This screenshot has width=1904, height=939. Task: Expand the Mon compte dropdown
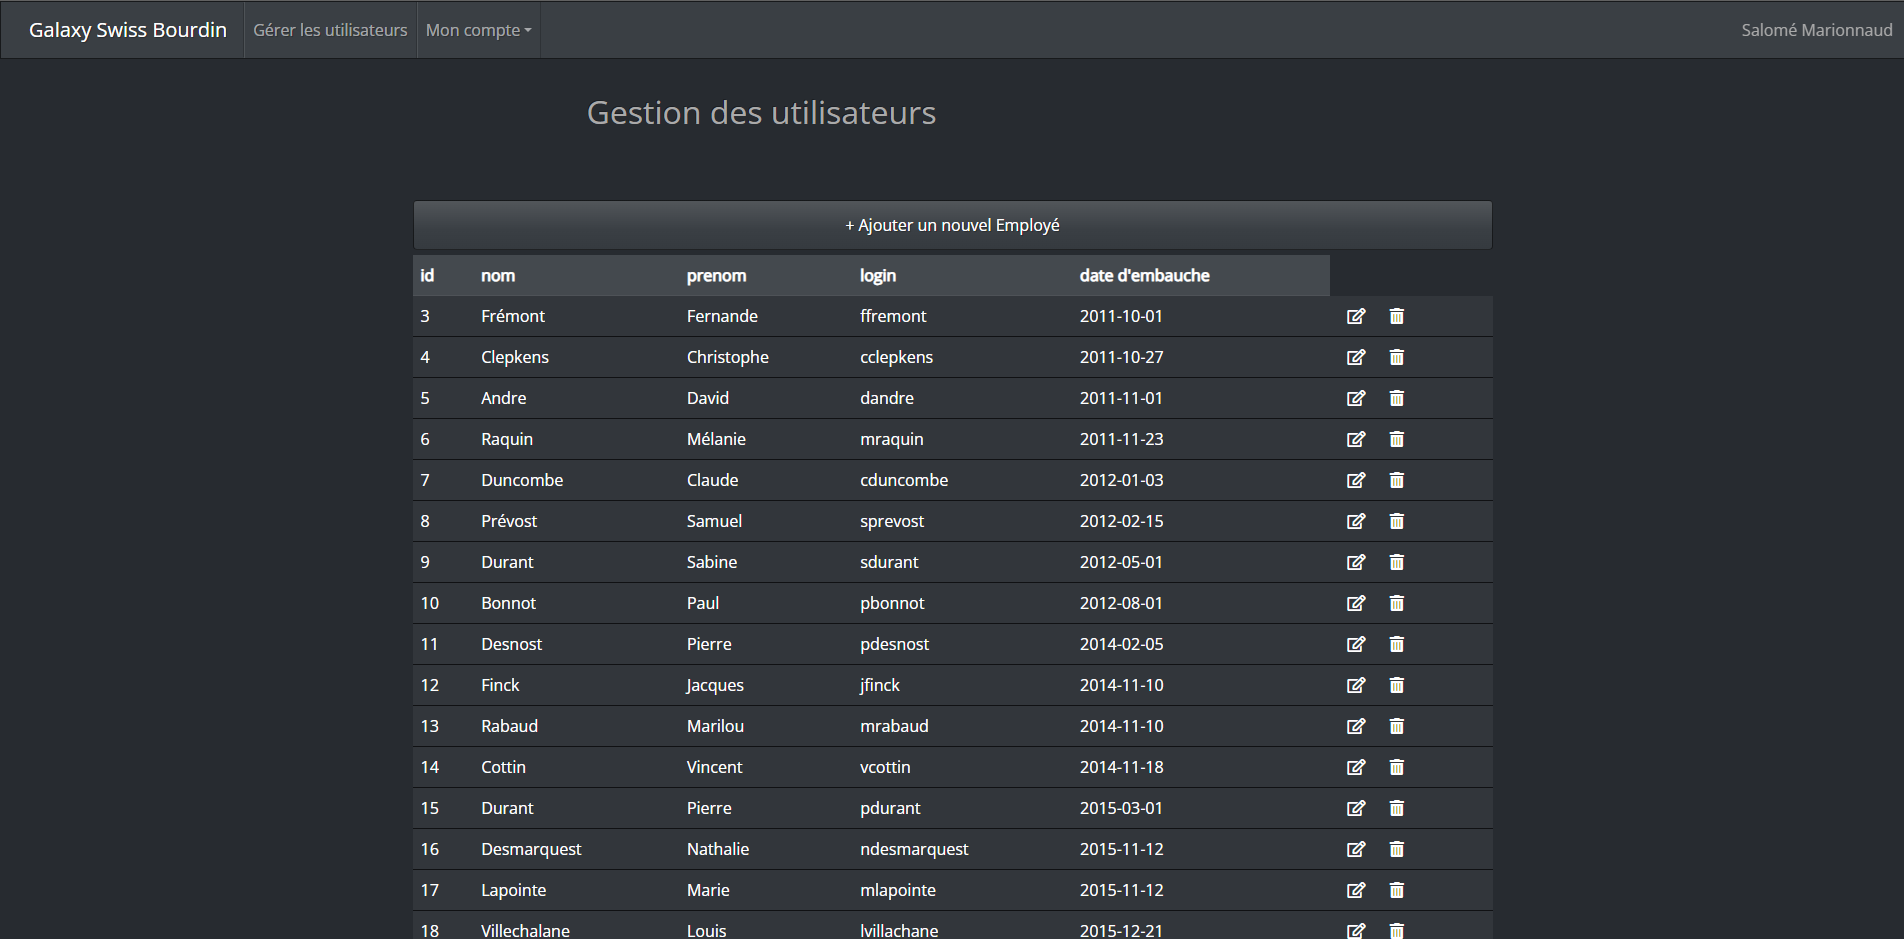(478, 30)
